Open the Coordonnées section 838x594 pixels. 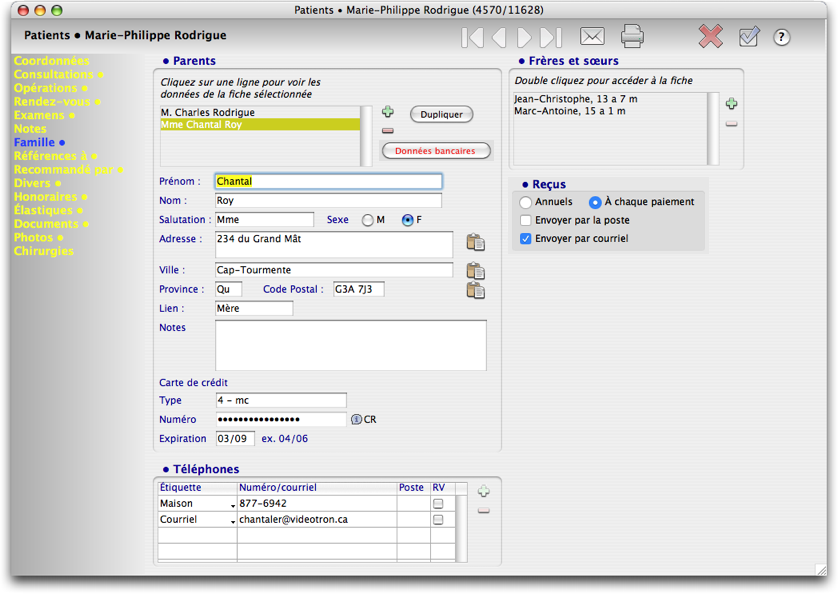click(x=52, y=61)
